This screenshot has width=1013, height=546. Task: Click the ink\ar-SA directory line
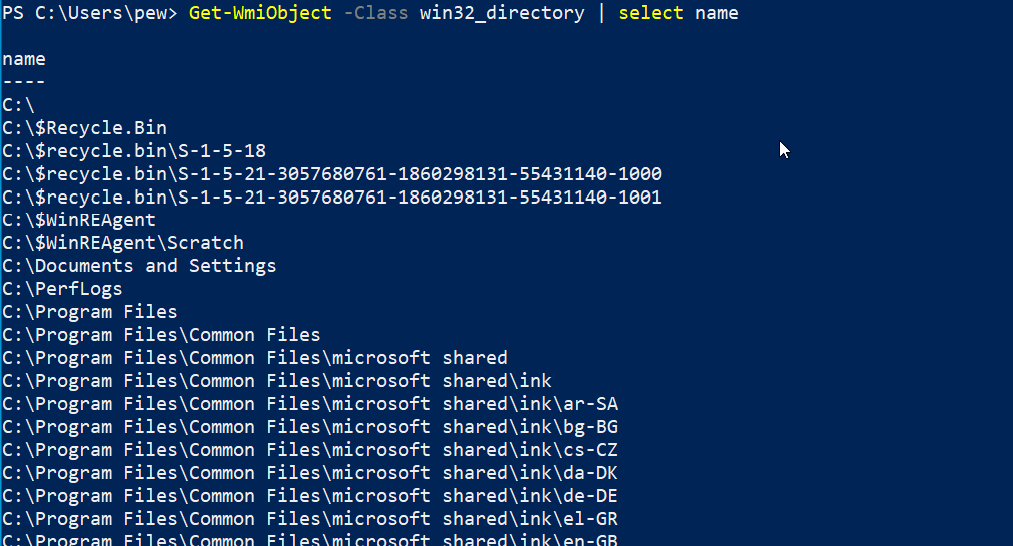pos(310,404)
